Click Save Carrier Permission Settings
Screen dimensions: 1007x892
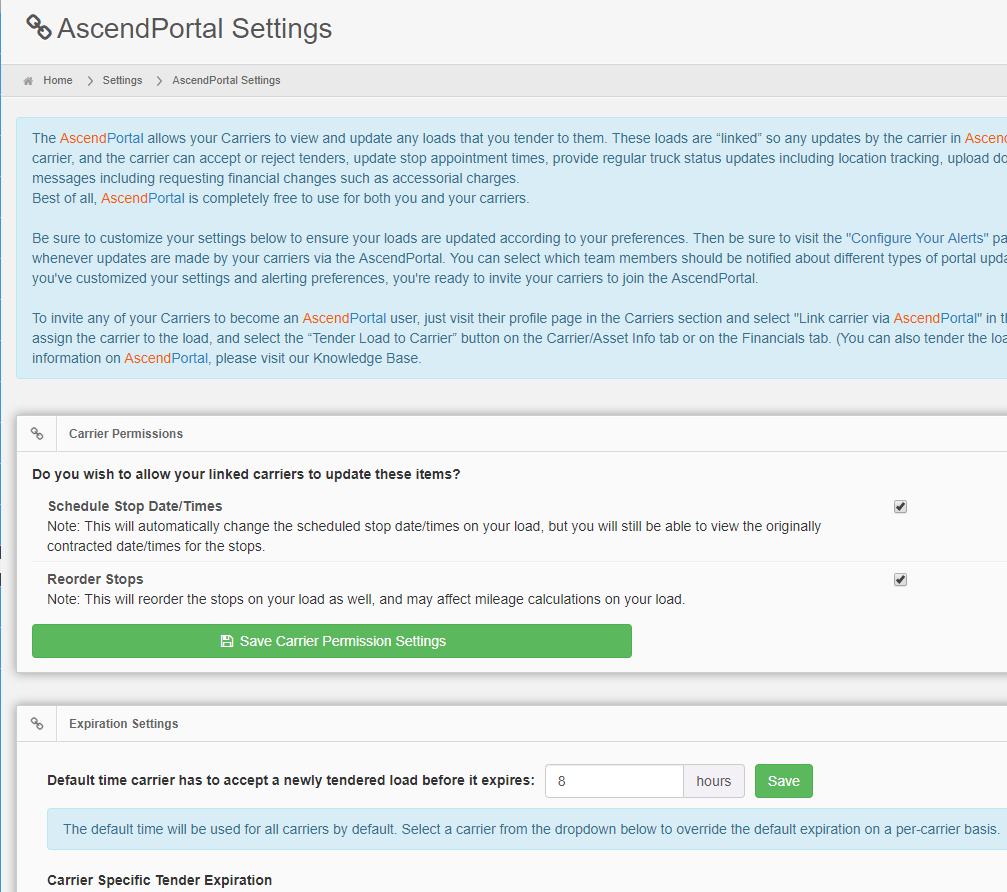pos(331,641)
